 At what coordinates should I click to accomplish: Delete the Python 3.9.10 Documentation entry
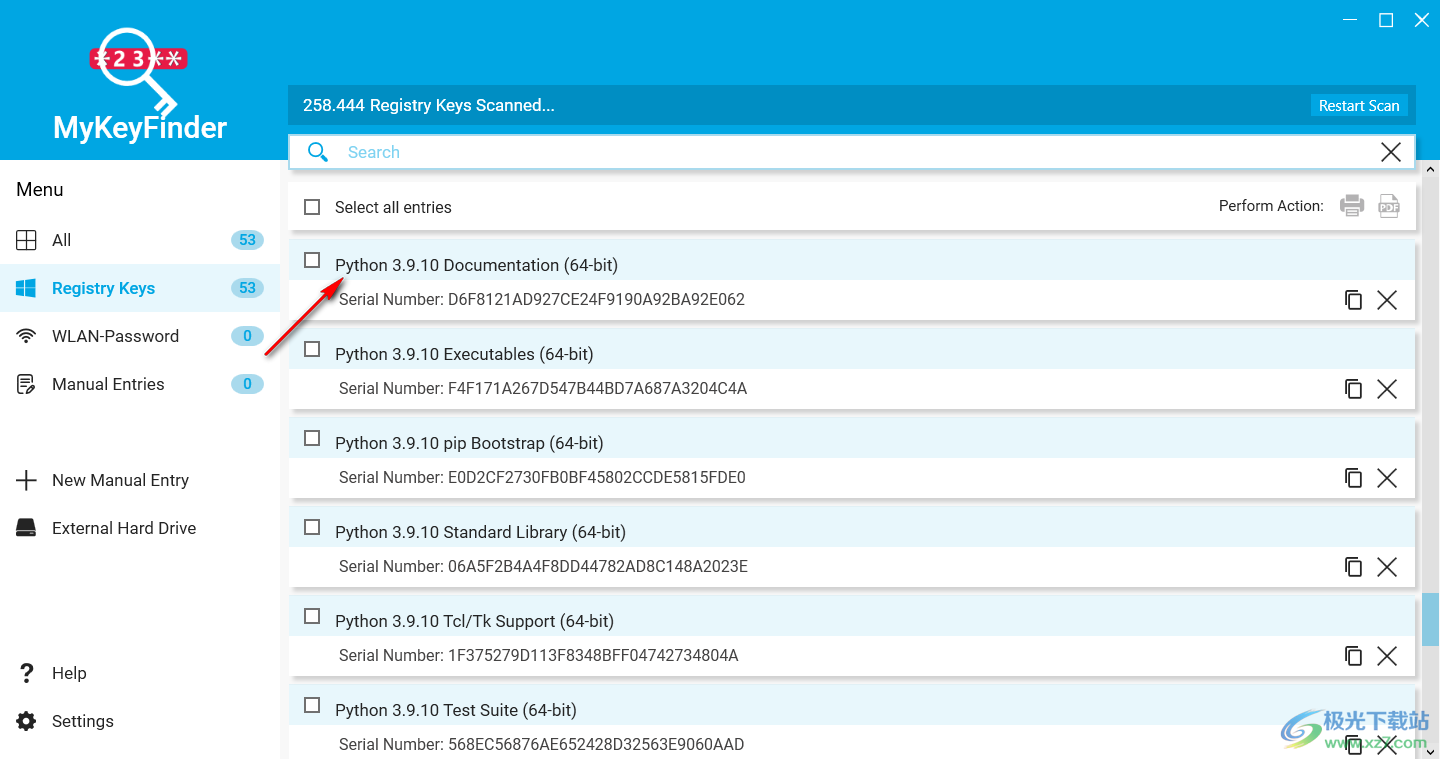coord(1387,300)
